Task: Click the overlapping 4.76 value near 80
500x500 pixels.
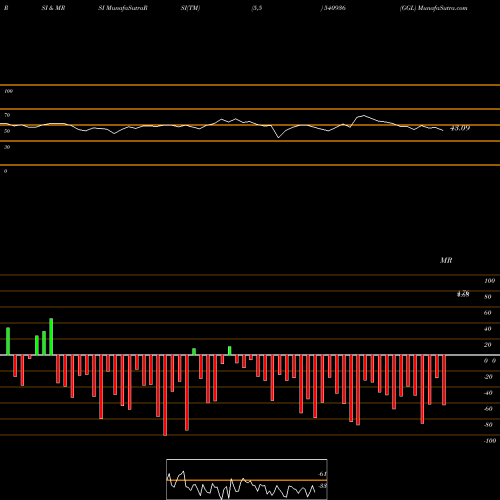Action: (463, 294)
